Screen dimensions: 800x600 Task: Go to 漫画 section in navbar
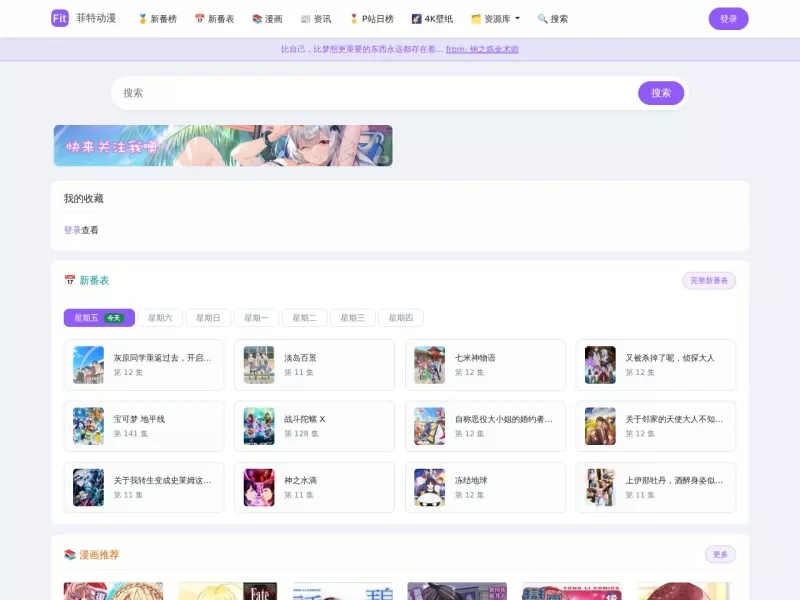[267, 19]
